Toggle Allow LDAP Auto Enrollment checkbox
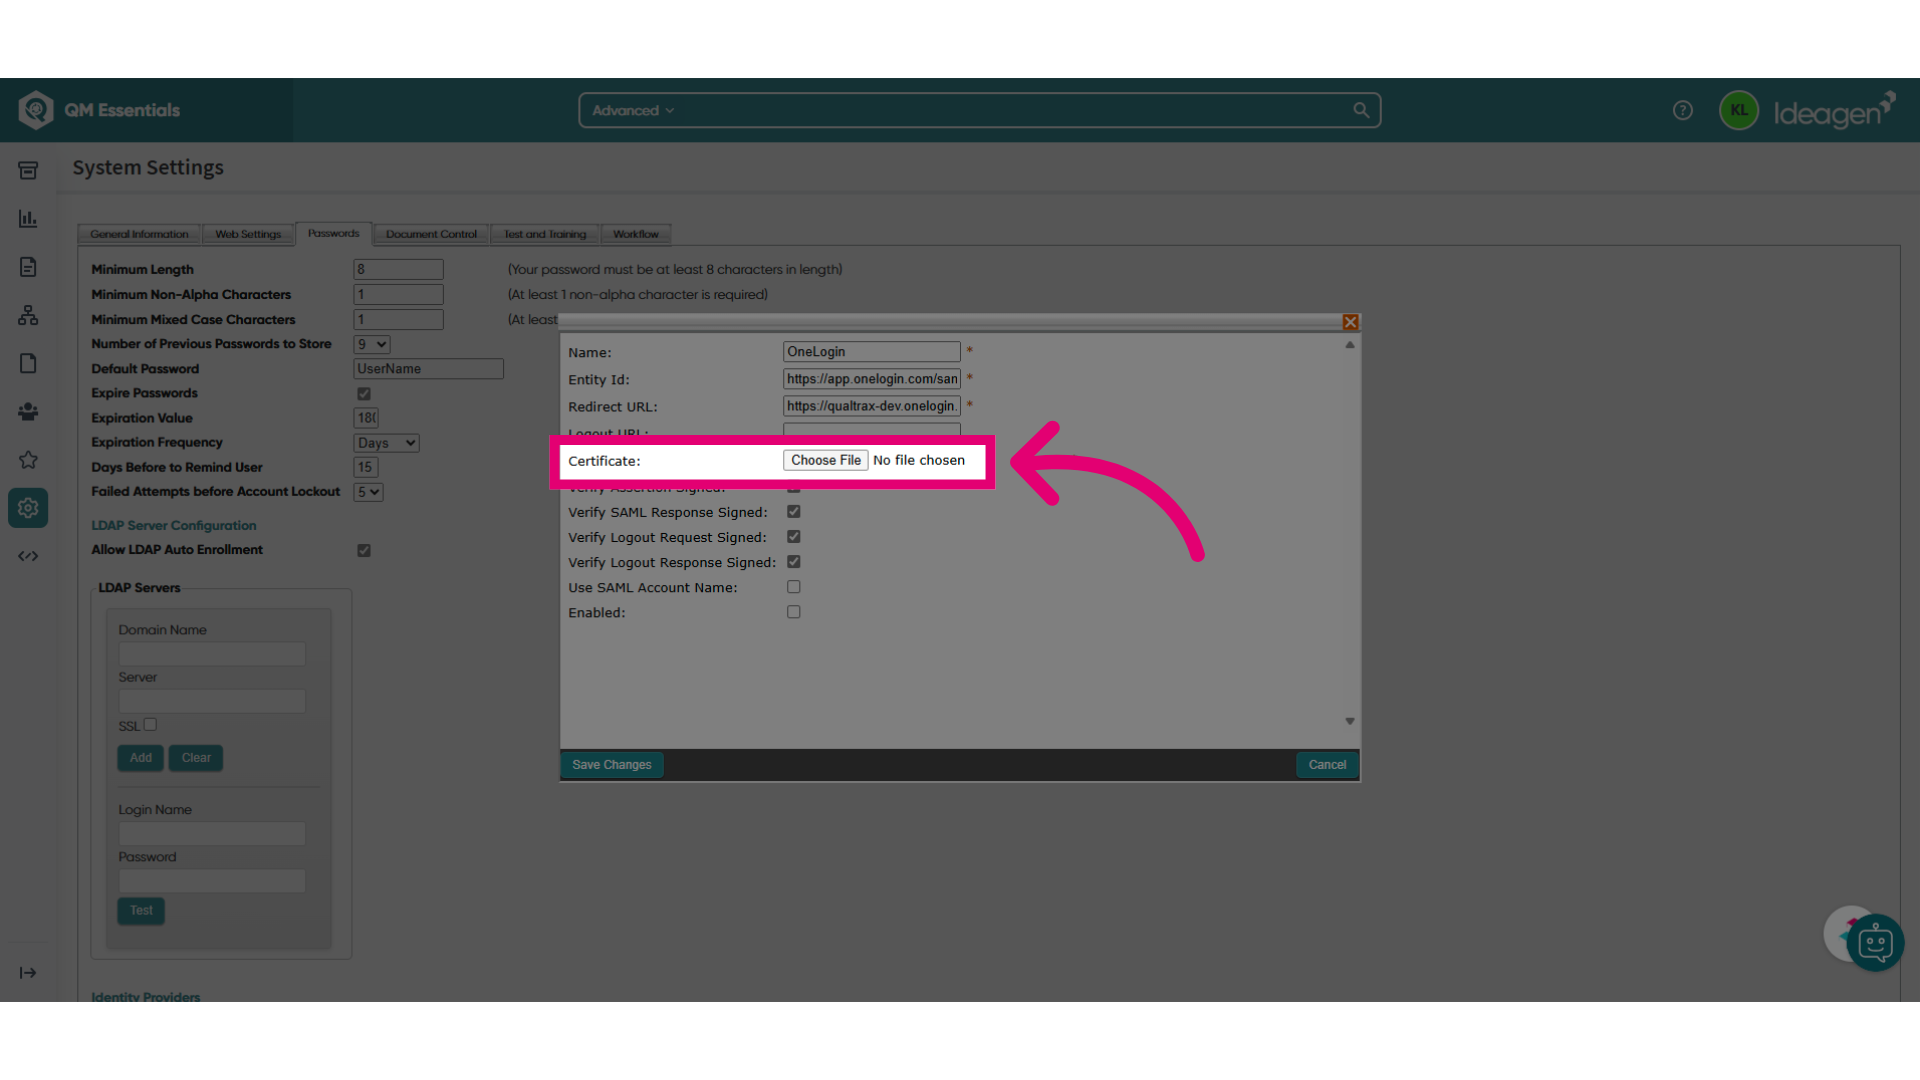The width and height of the screenshot is (1920, 1080). (x=364, y=551)
